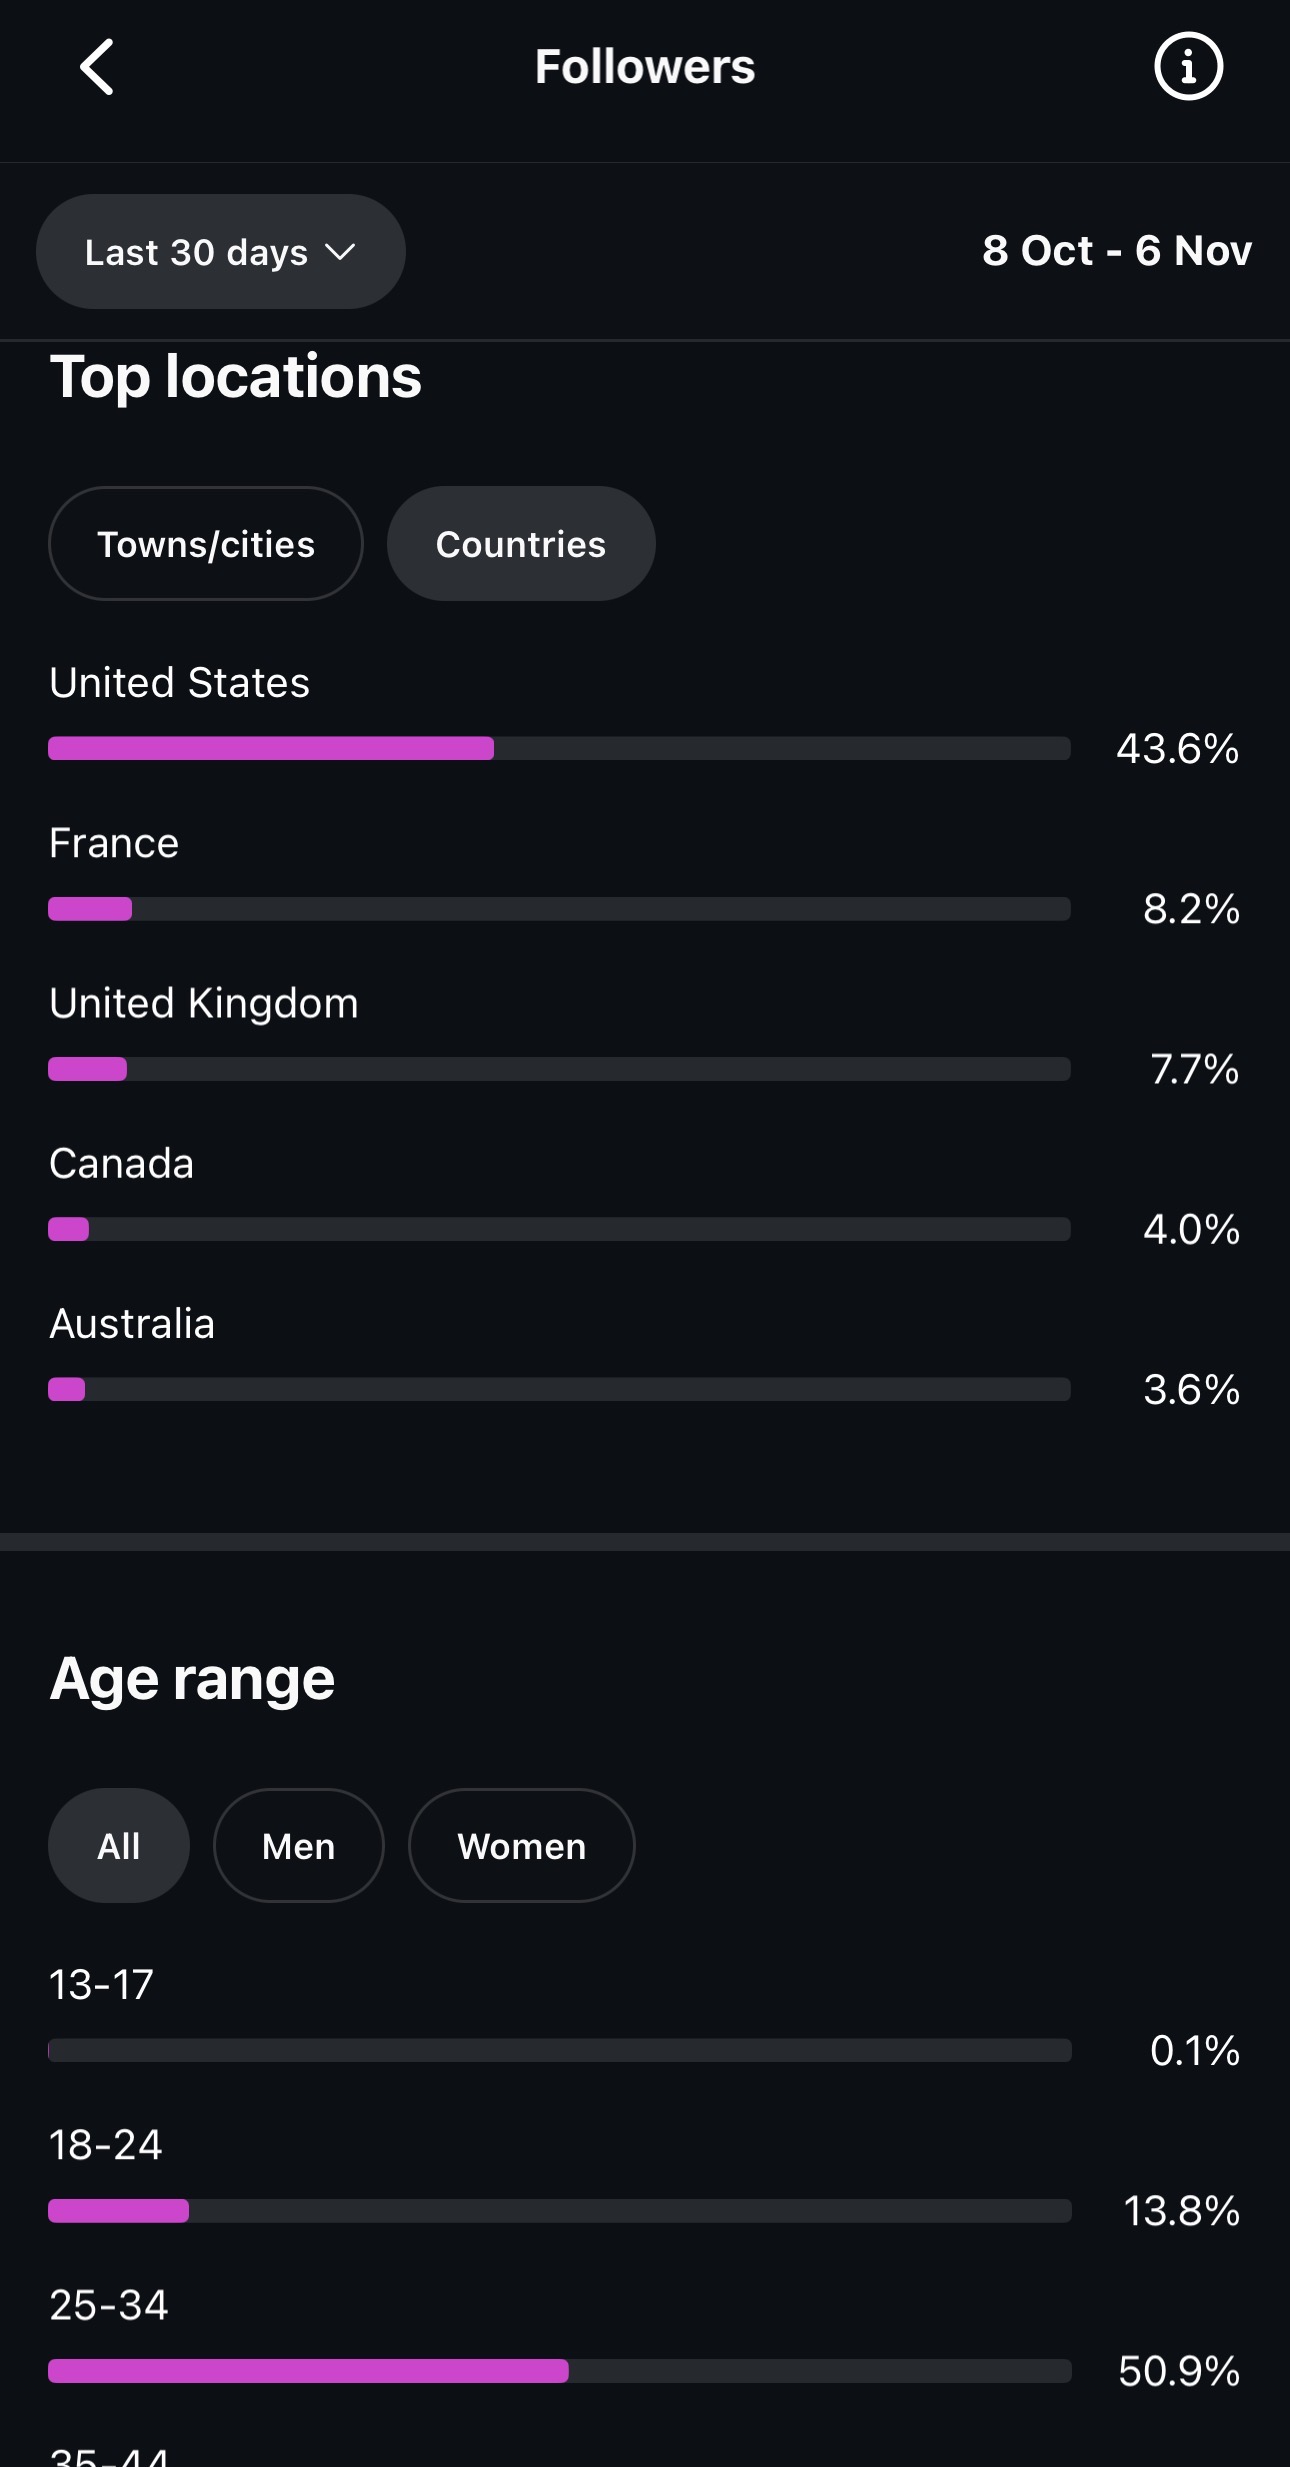Screen dimensions: 1290x2467
Task: Select the All age filter
Action: tap(119, 1846)
